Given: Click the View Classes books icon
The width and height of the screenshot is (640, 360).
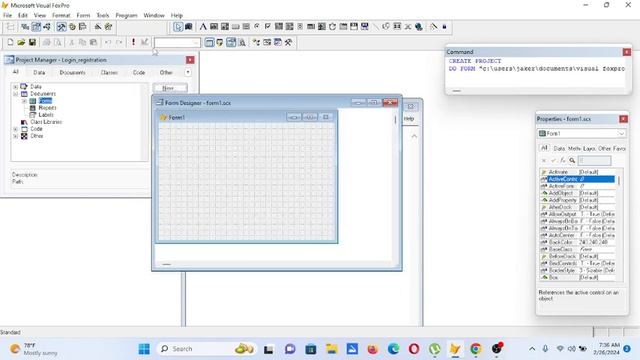Looking at the screenshot, I should point(189,27).
